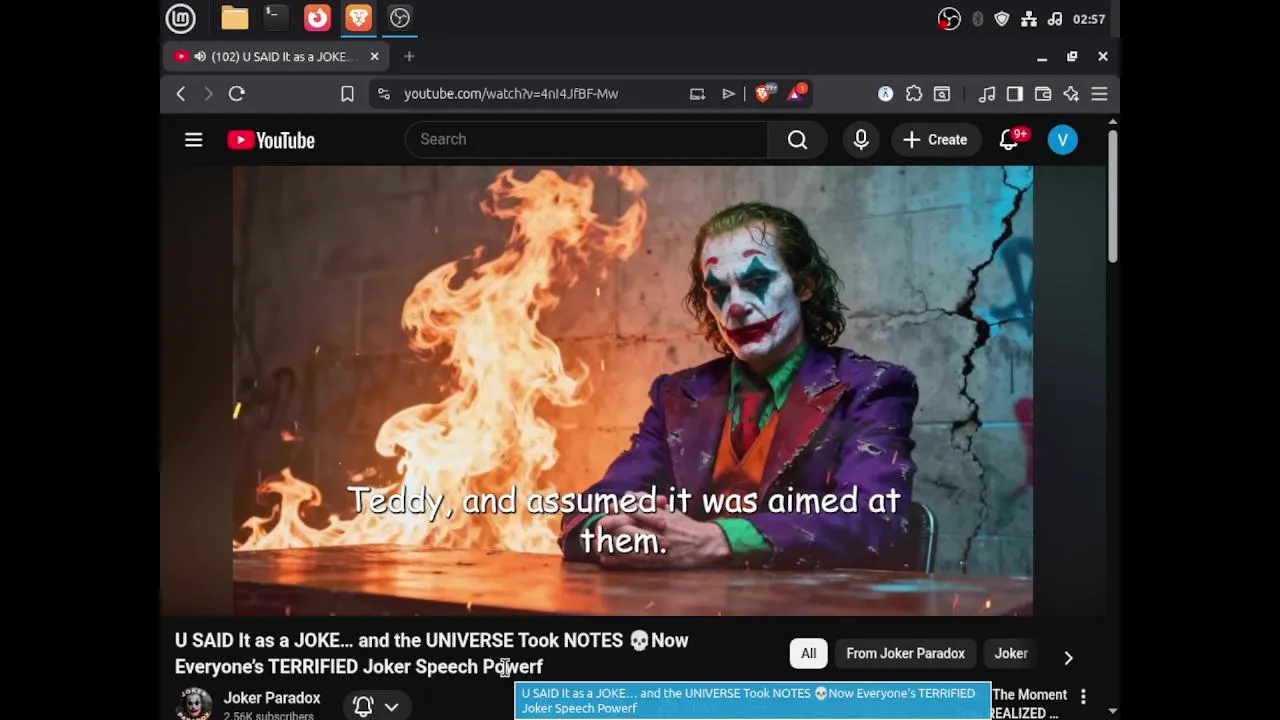The height and width of the screenshot is (720, 1280).
Task: Switch to the OBS Studio panel launcher
Action: [x=400, y=18]
